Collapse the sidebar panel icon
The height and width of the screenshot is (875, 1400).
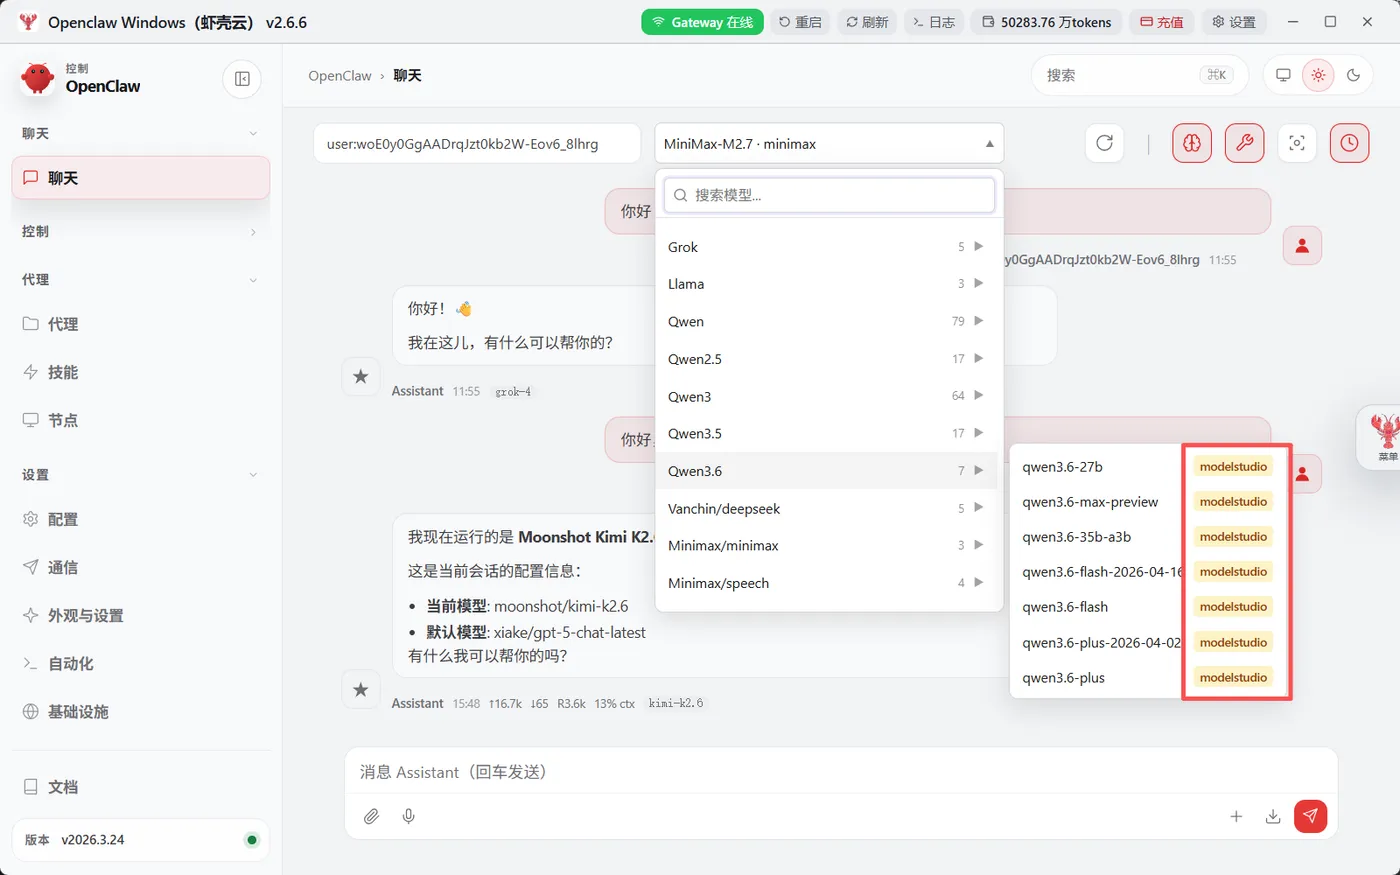tap(242, 79)
